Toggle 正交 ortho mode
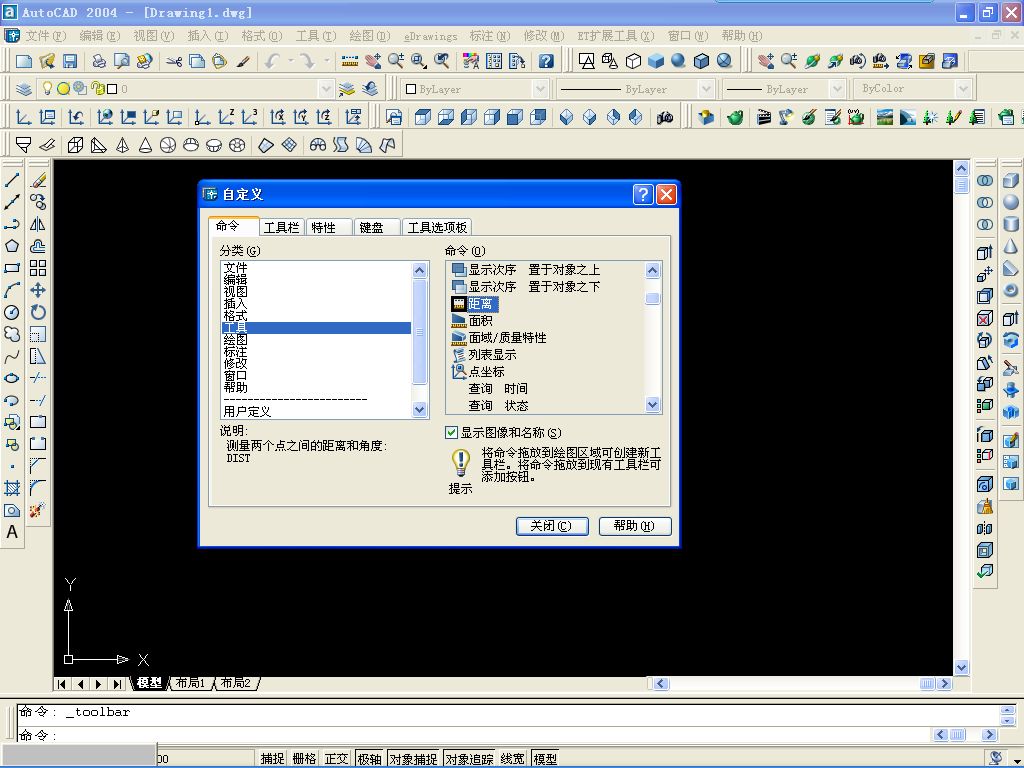1024x768 pixels. [336, 758]
